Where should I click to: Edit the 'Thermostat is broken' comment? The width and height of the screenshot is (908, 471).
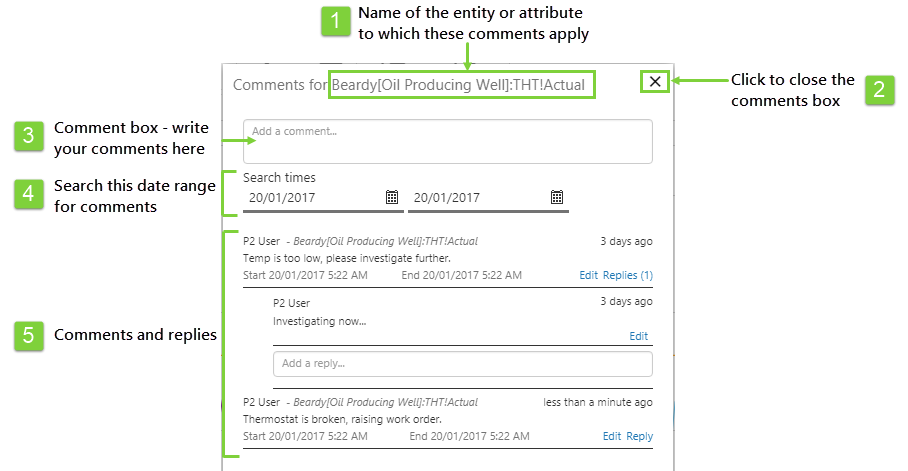612,436
